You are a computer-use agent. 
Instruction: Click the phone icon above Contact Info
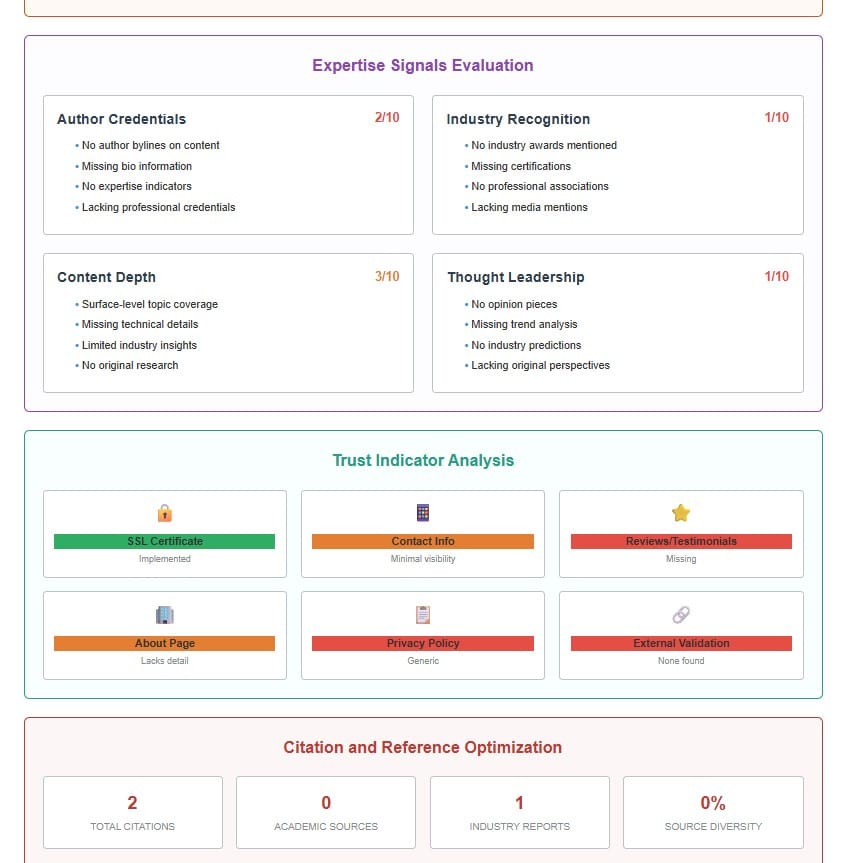423,513
